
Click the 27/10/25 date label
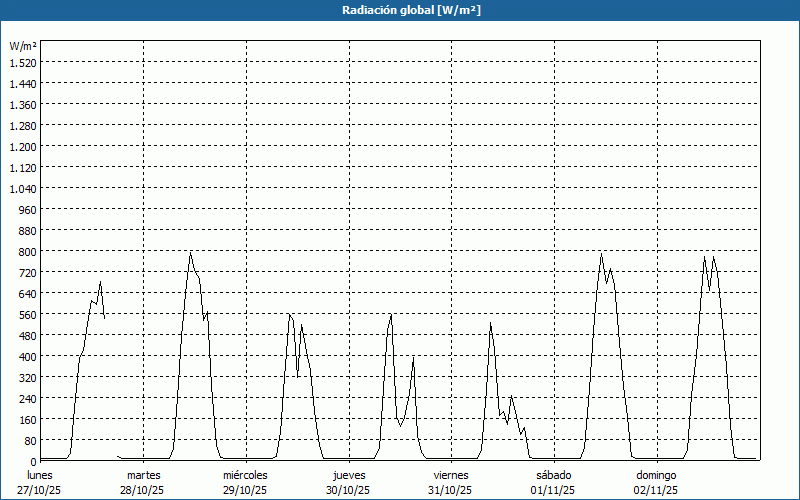[x=40, y=490]
